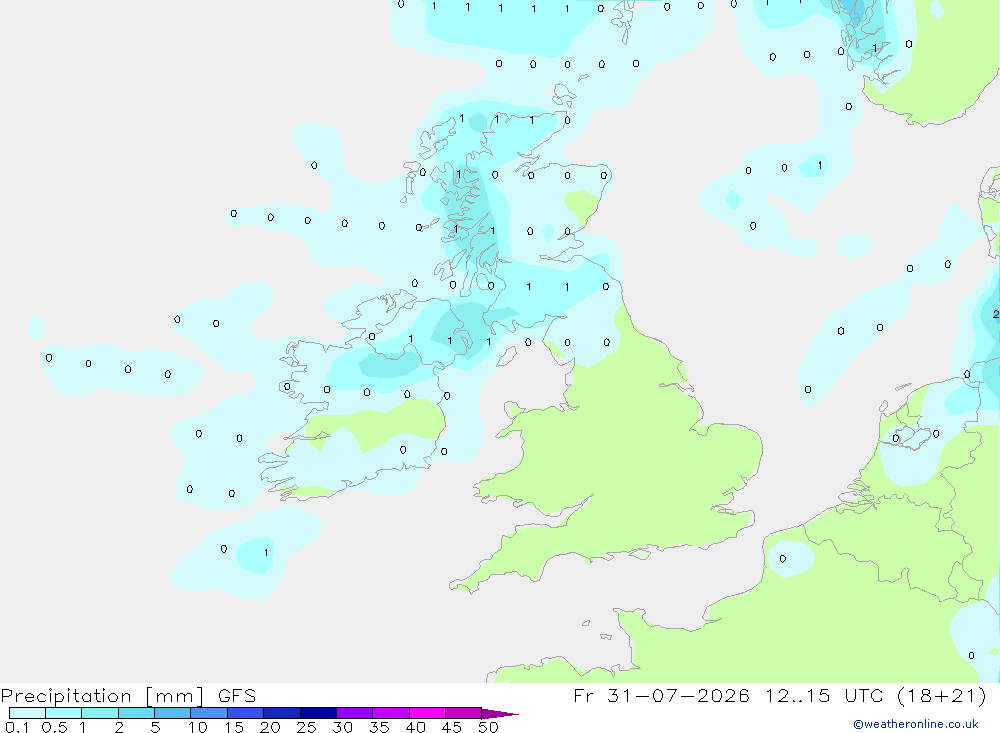Image resolution: width=1000 pixels, height=733 pixels.
Task: Click the '0.1' legend scale label
Action: tap(17, 727)
